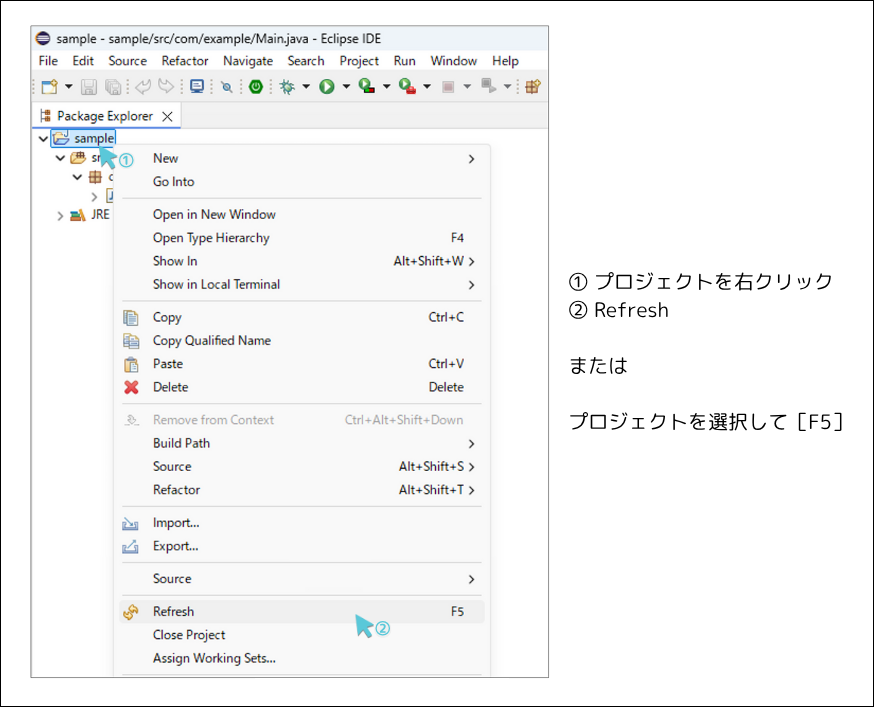
Task: Select Go Into in the context menu
Action: point(302,182)
